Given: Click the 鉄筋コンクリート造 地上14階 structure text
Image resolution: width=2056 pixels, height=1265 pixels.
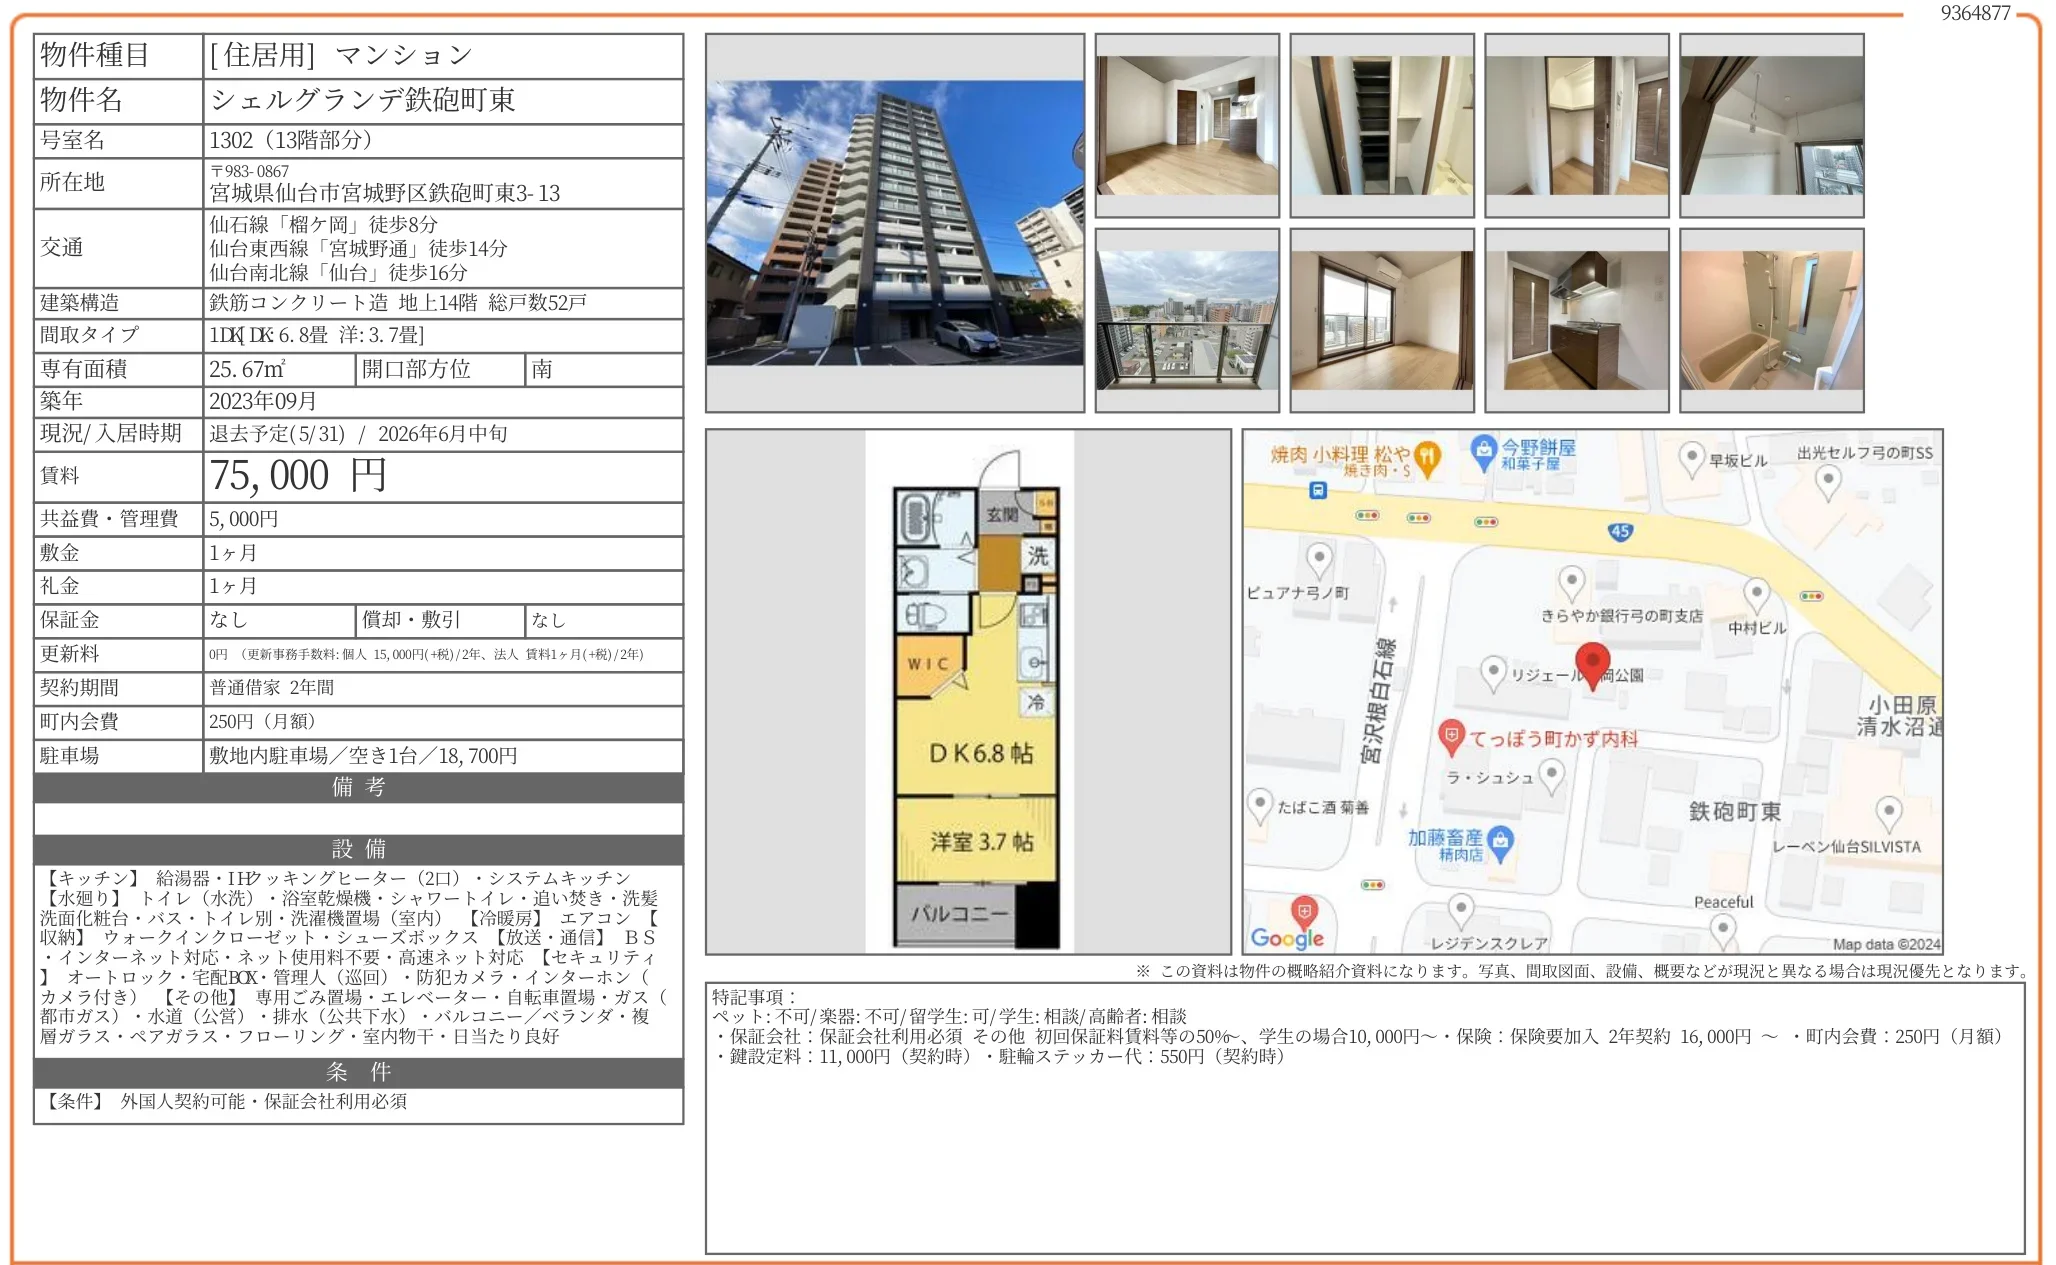Looking at the screenshot, I should click(343, 303).
